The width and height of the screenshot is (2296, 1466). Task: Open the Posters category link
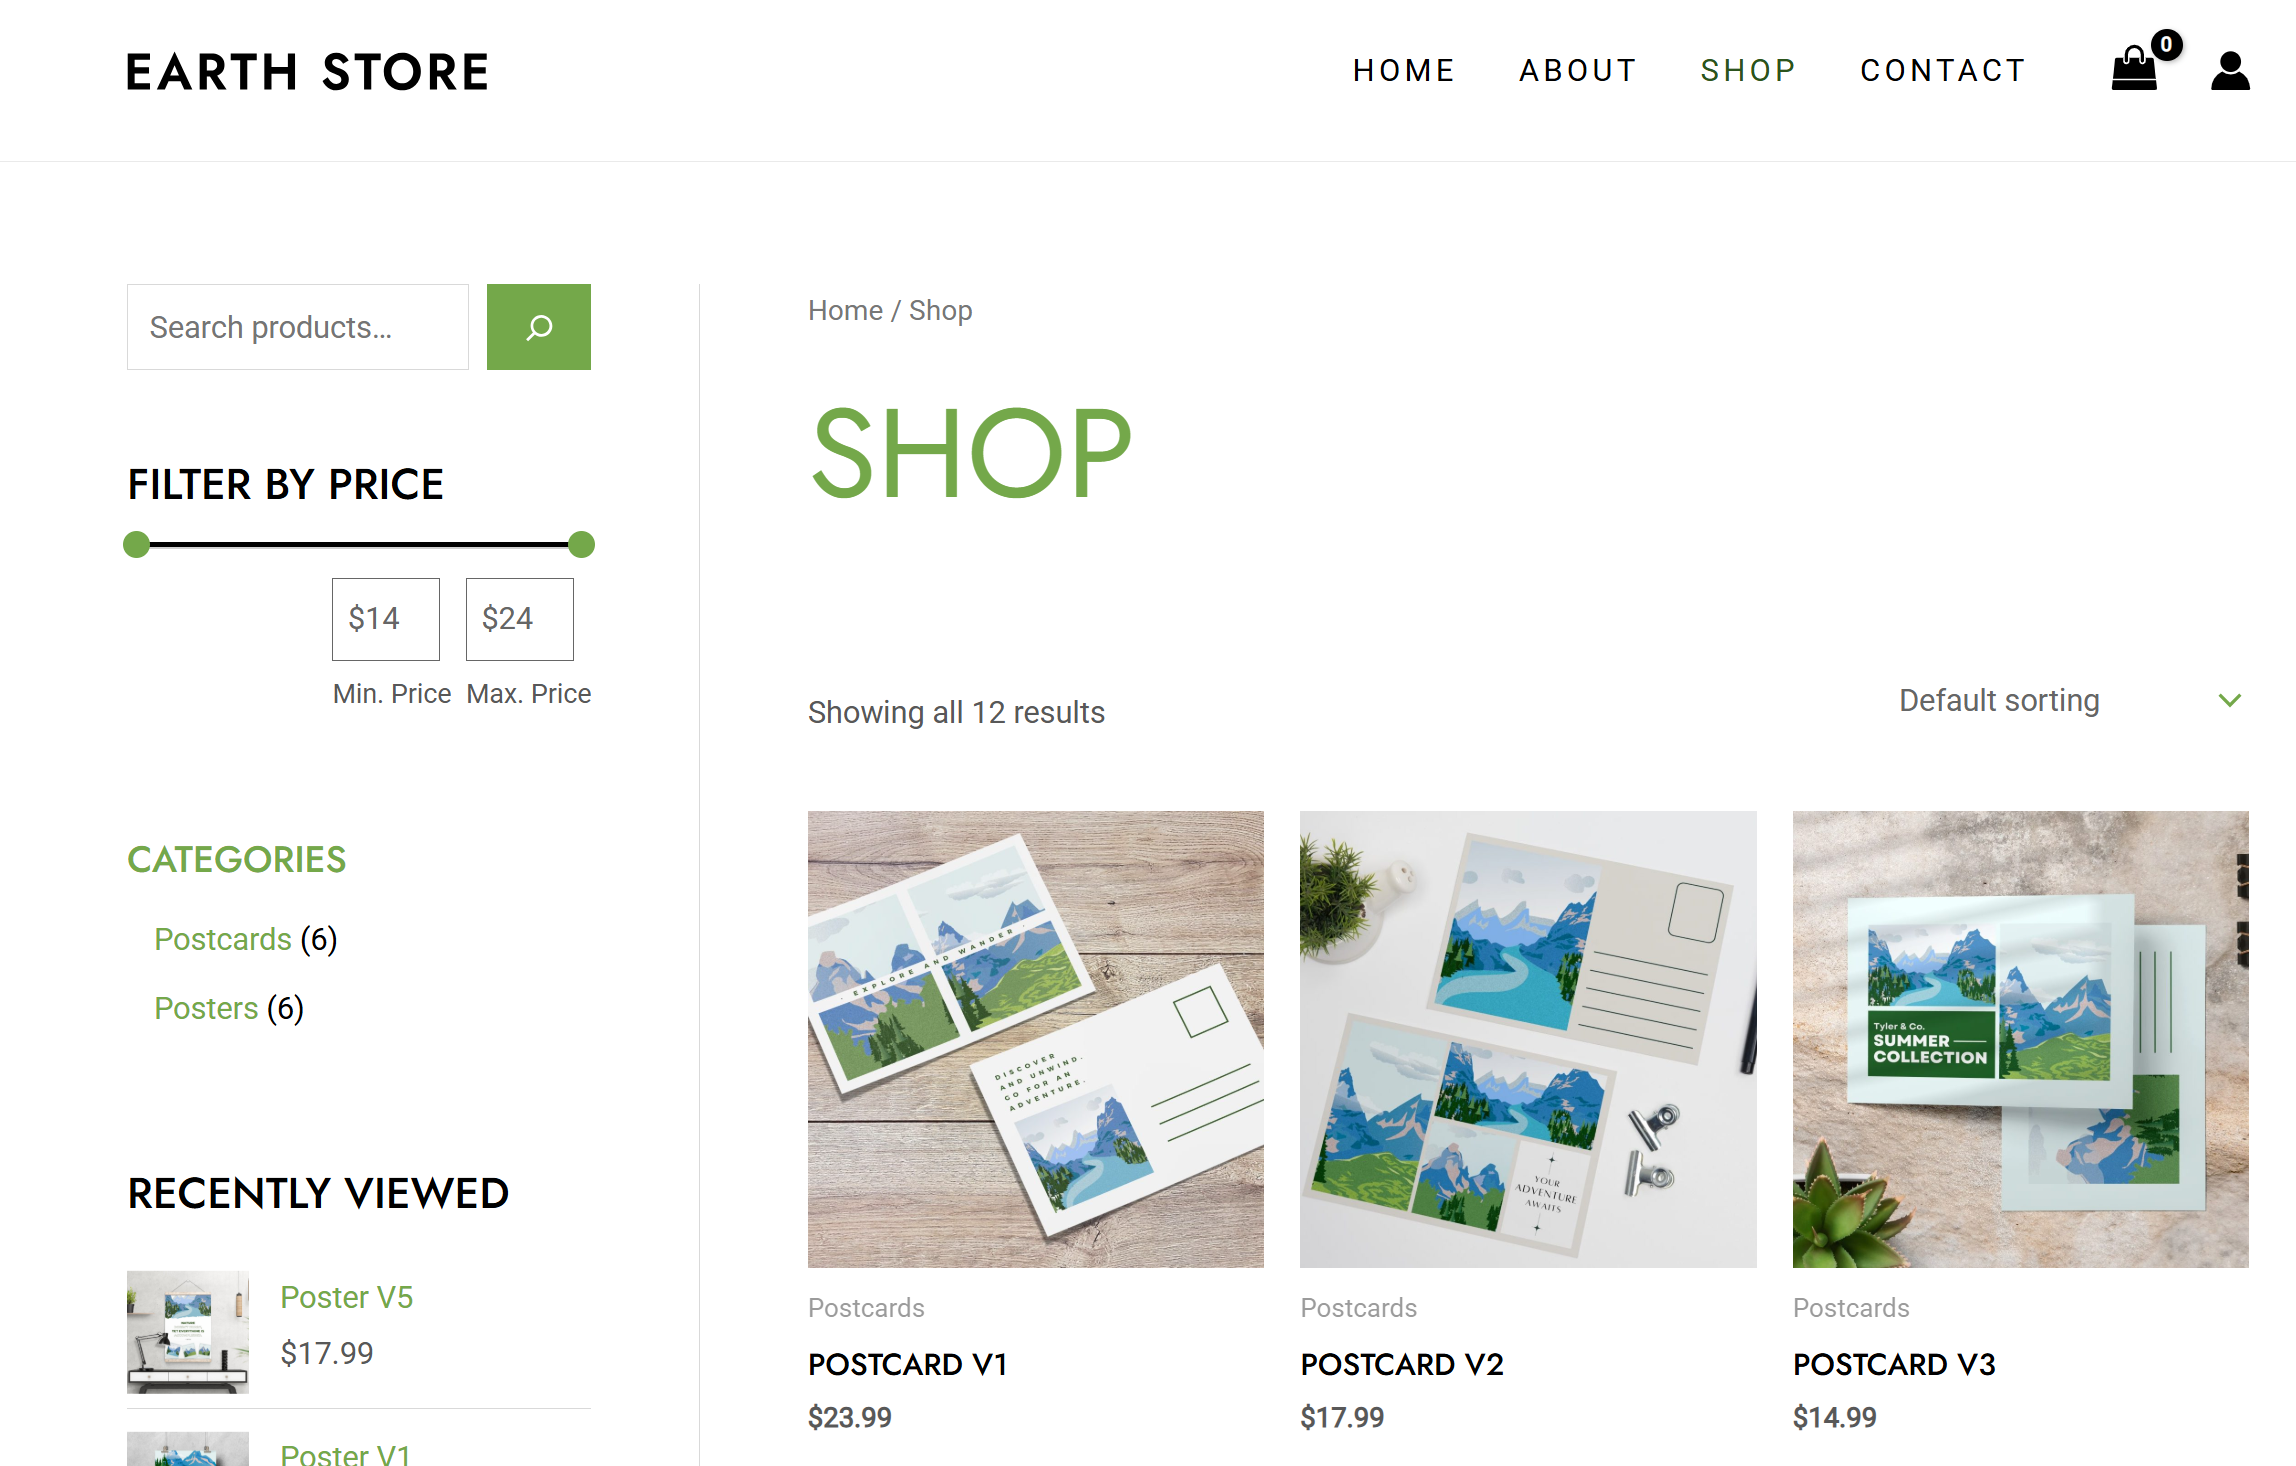(x=206, y=1008)
